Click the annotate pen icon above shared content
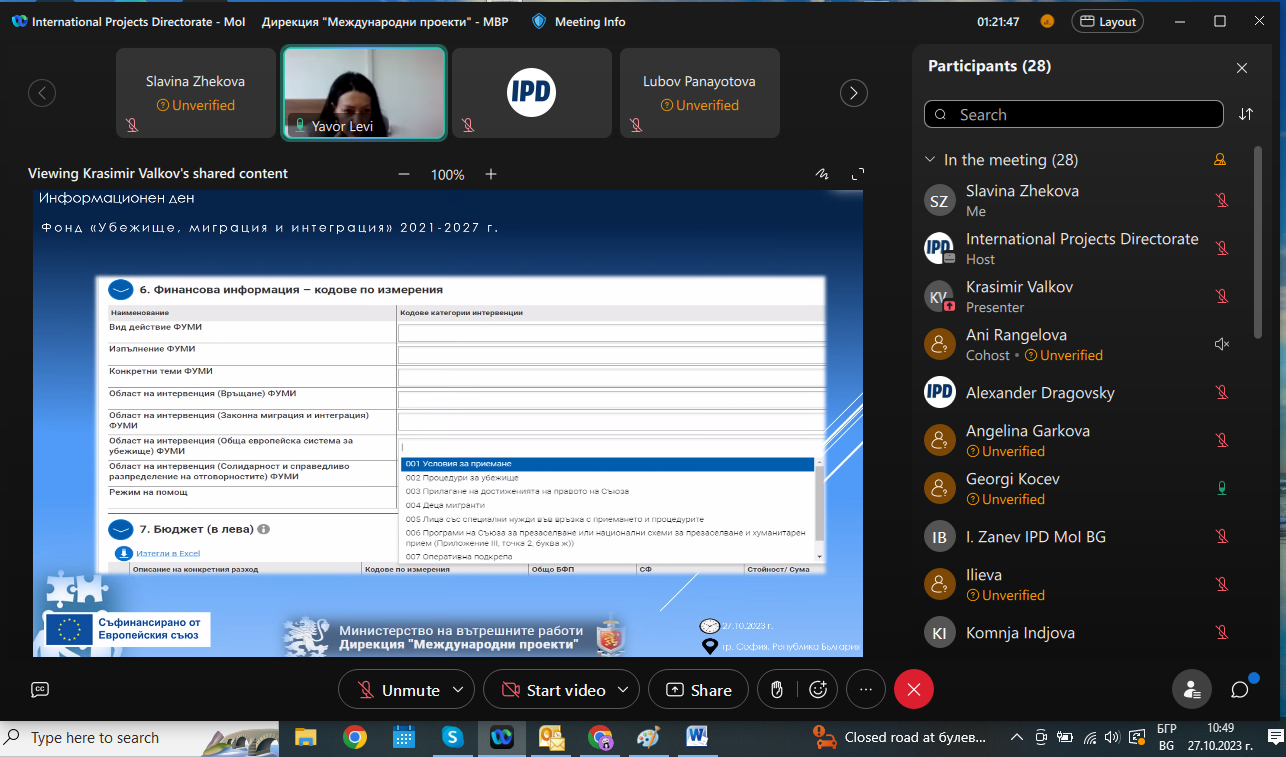1286x757 pixels. pos(822,173)
